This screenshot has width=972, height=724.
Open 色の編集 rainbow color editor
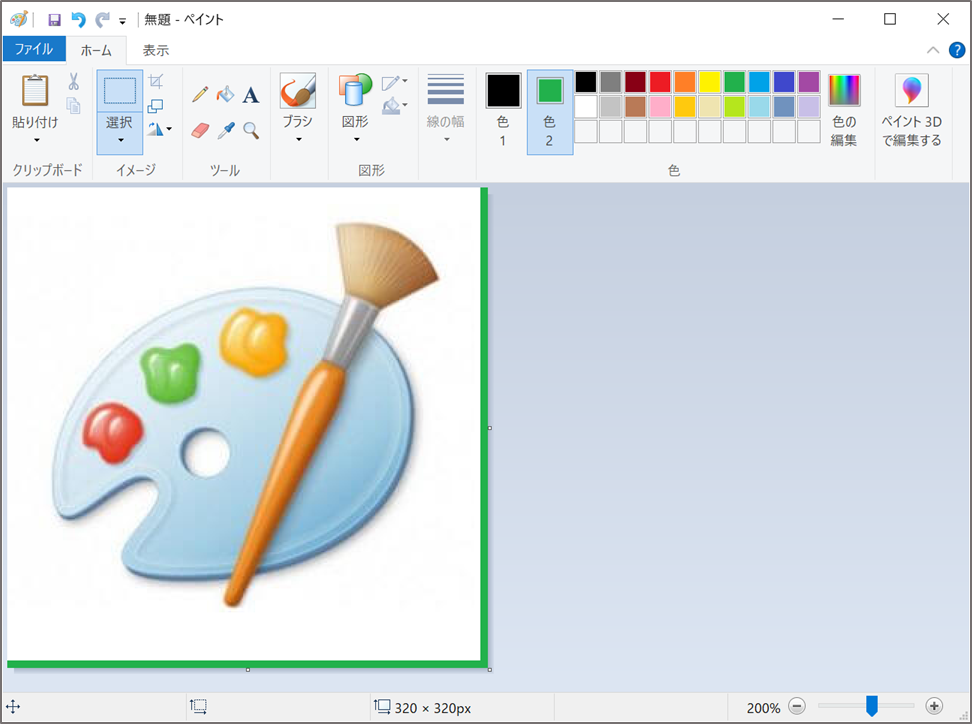pyautogui.click(x=844, y=90)
